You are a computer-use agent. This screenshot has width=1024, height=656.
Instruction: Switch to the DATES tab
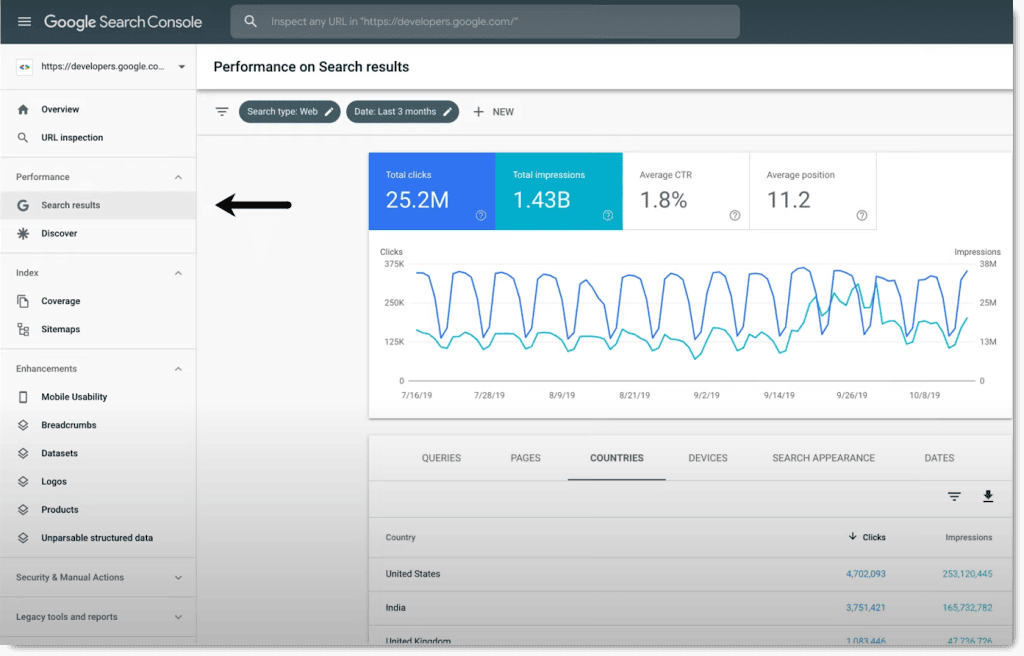[x=939, y=458]
